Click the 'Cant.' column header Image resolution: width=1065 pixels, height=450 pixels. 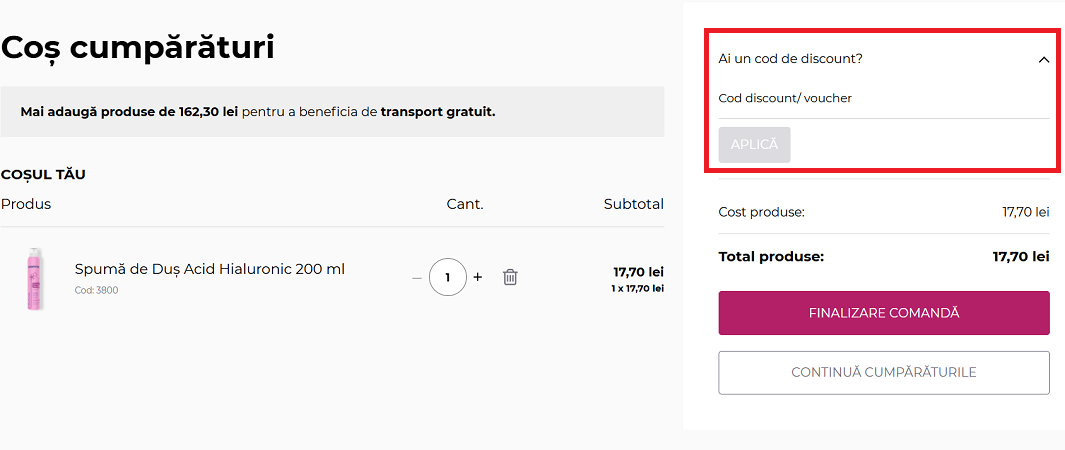(465, 204)
